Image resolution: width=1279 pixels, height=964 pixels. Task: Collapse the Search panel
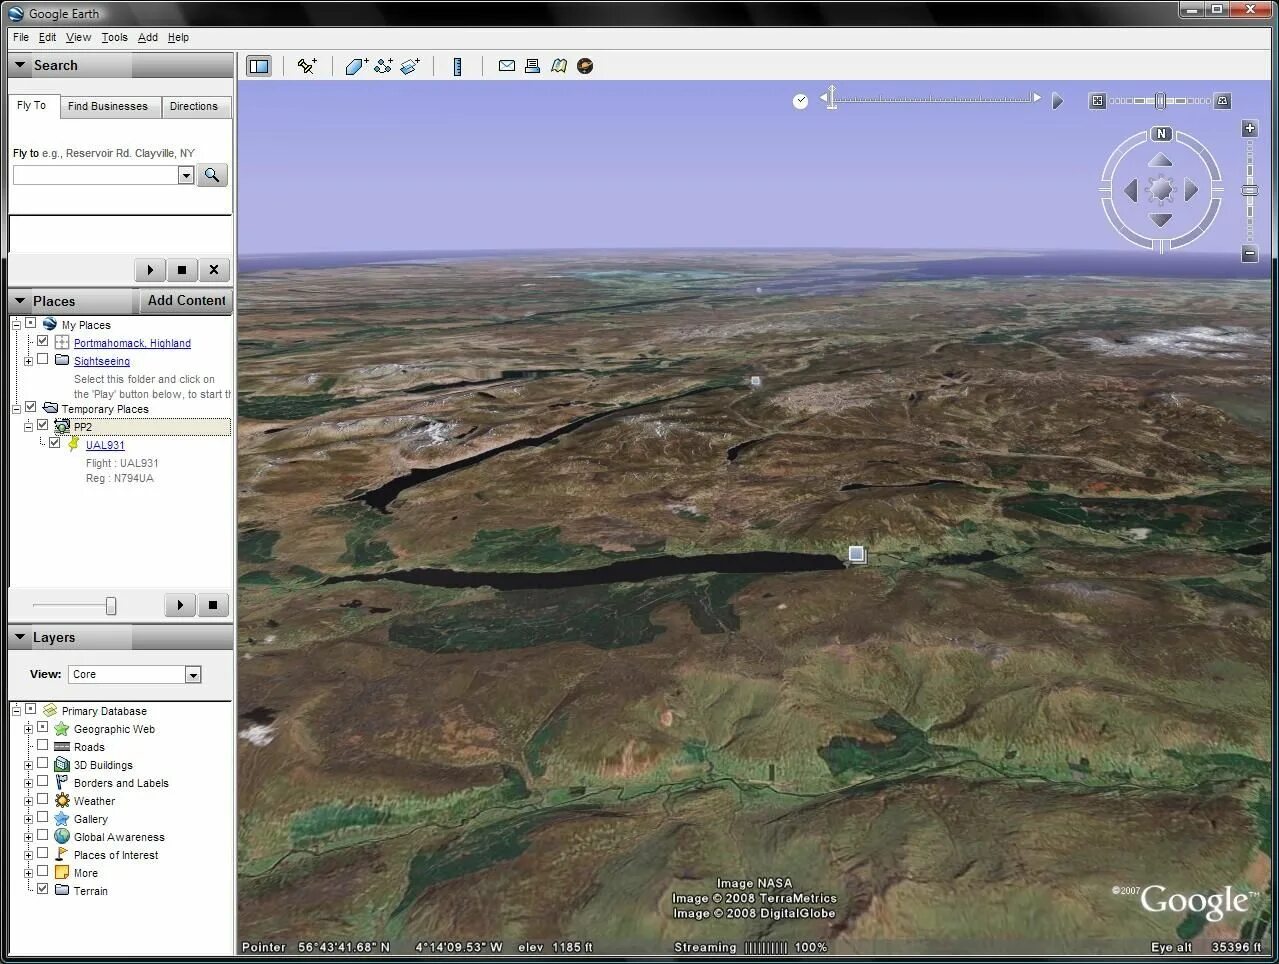point(20,65)
